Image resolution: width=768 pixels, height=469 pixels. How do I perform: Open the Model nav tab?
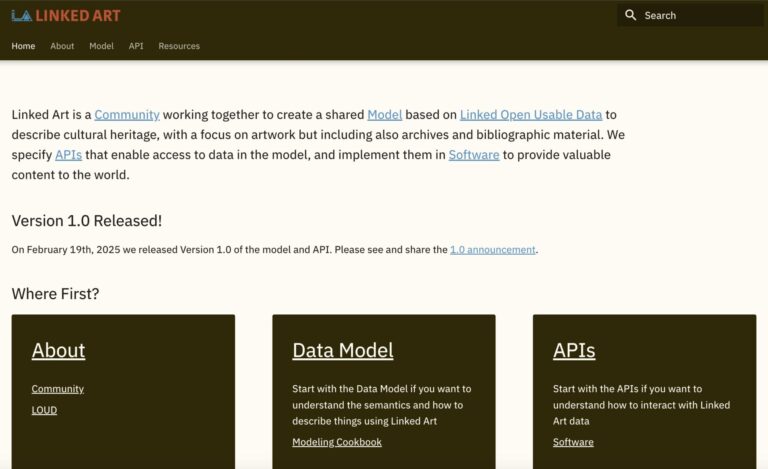pos(101,46)
